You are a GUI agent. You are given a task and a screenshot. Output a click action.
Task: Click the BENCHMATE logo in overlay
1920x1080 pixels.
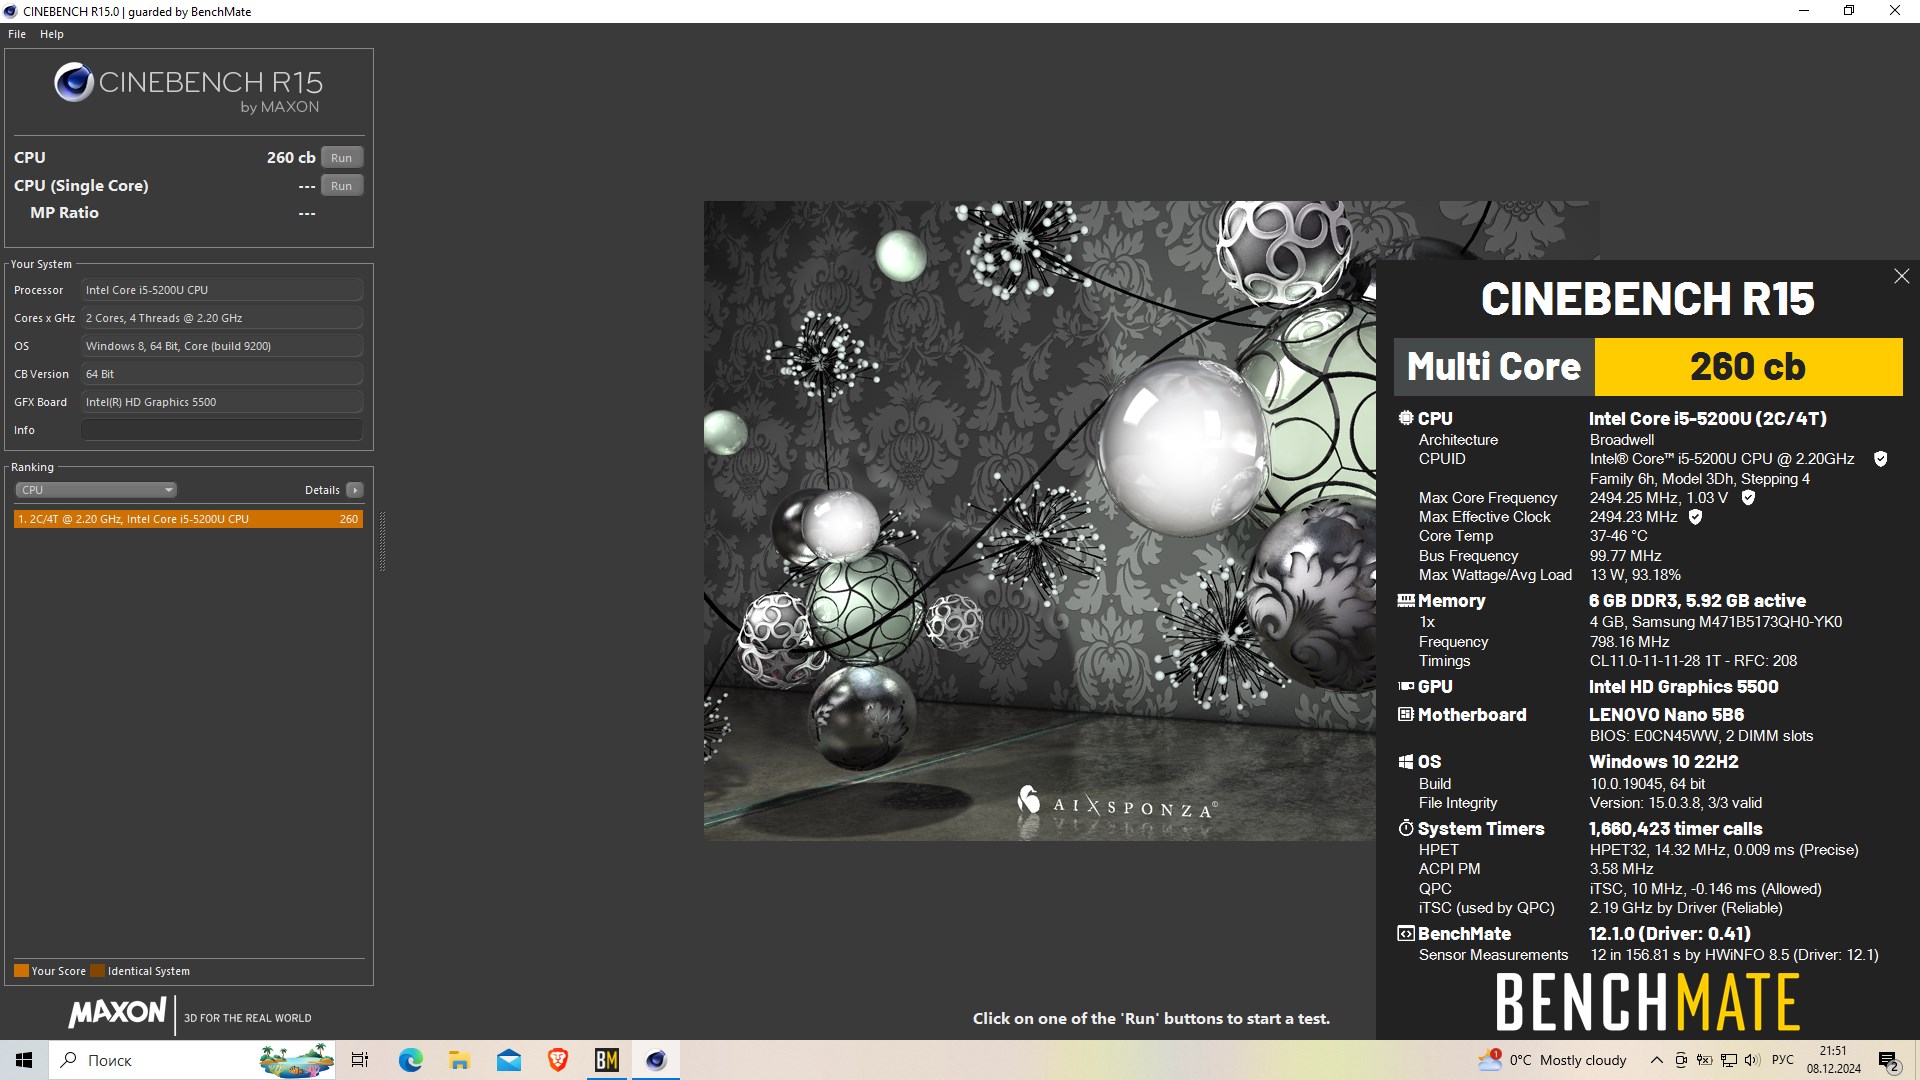(x=1648, y=1003)
